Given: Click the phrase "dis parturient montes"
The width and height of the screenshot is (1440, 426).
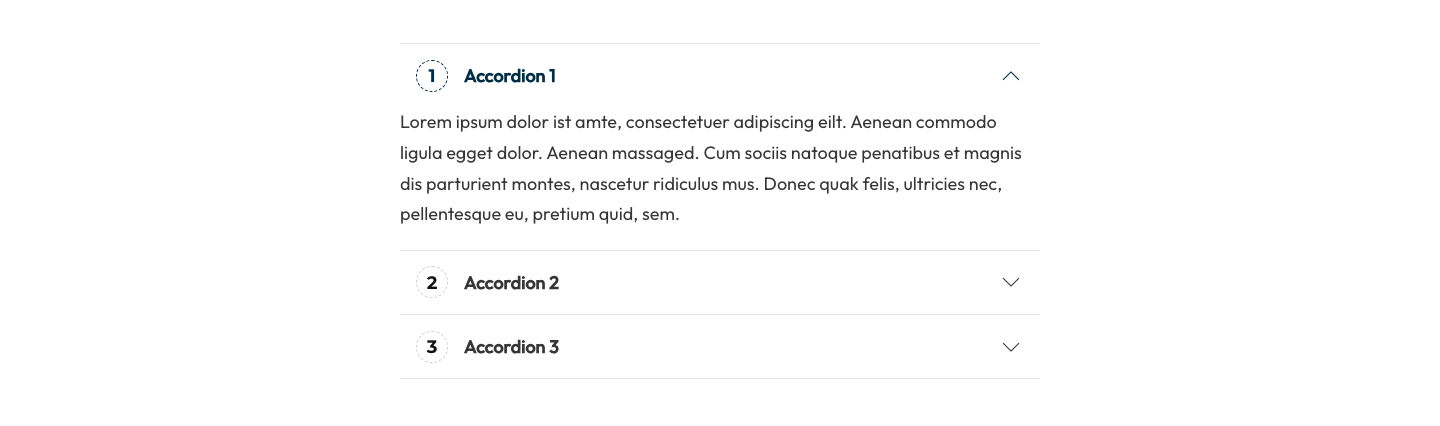Looking at the screenshot, I should pos(485,184).
